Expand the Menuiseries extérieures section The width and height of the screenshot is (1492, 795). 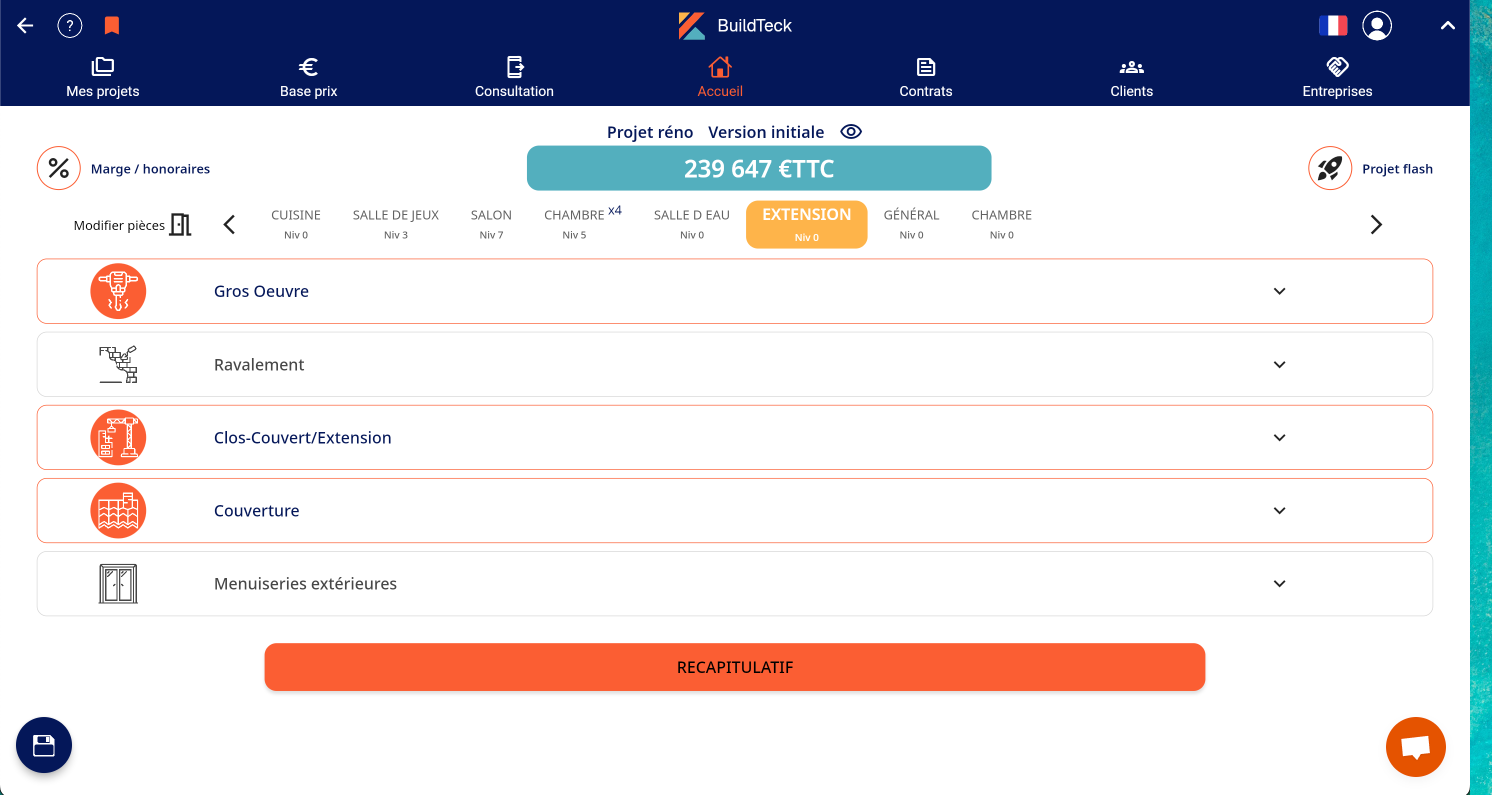pos(1279,583)
